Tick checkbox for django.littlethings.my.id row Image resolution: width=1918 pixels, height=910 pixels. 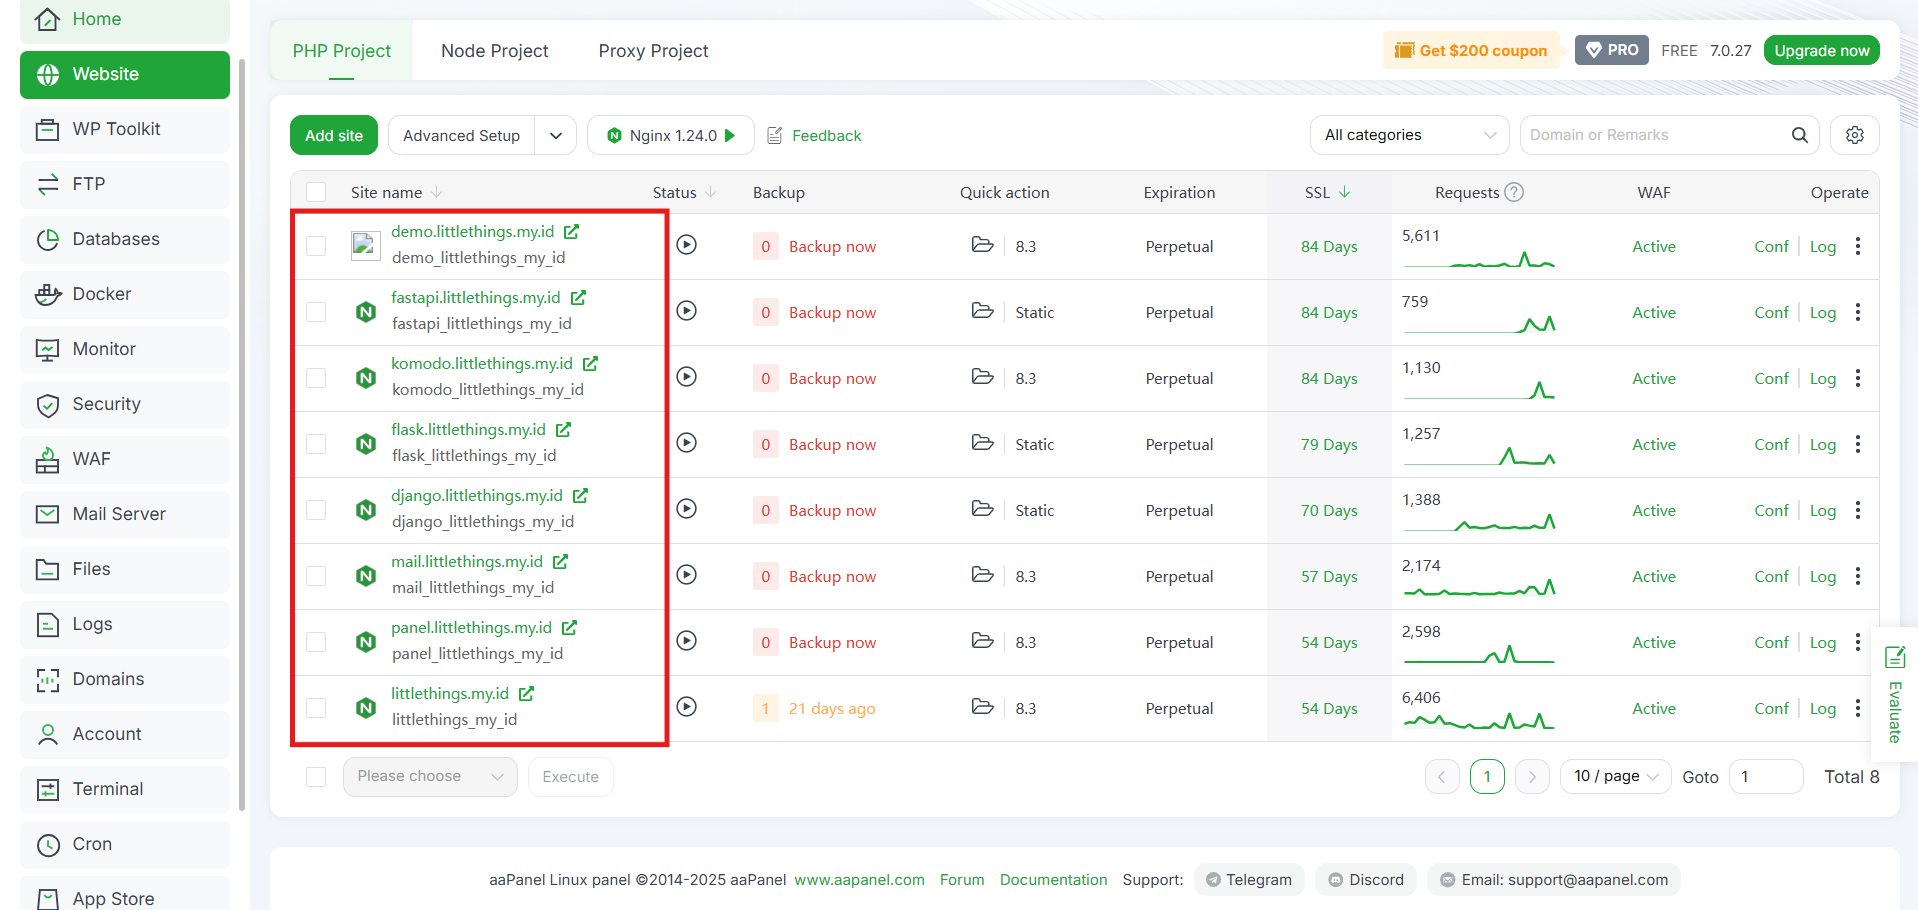pos(316,510)
